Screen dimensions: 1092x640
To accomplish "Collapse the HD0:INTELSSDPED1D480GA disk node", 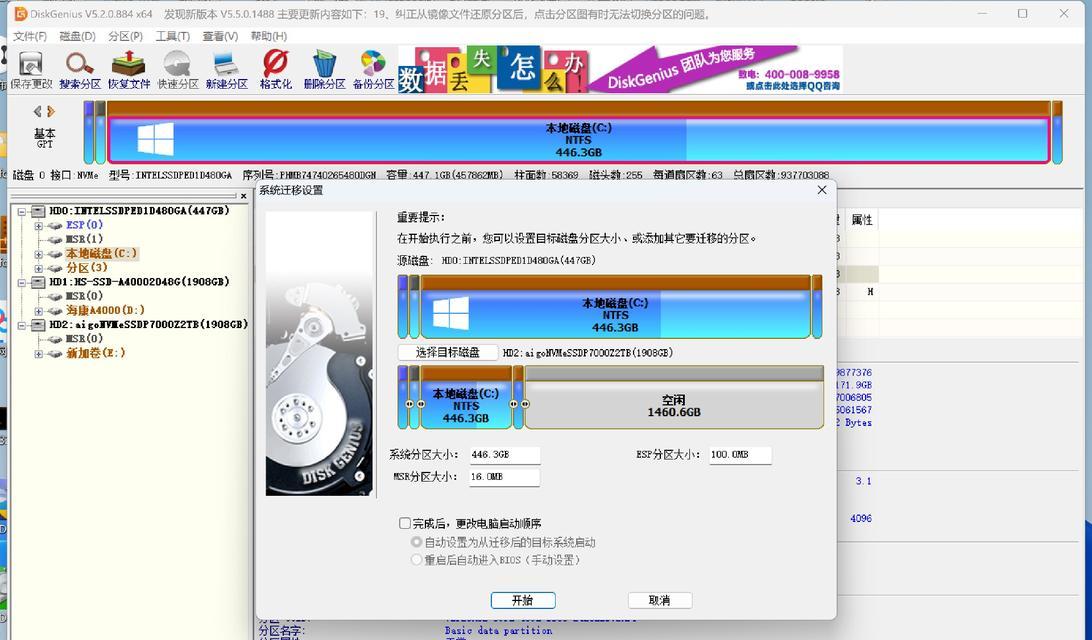I will tap(22, 210).
